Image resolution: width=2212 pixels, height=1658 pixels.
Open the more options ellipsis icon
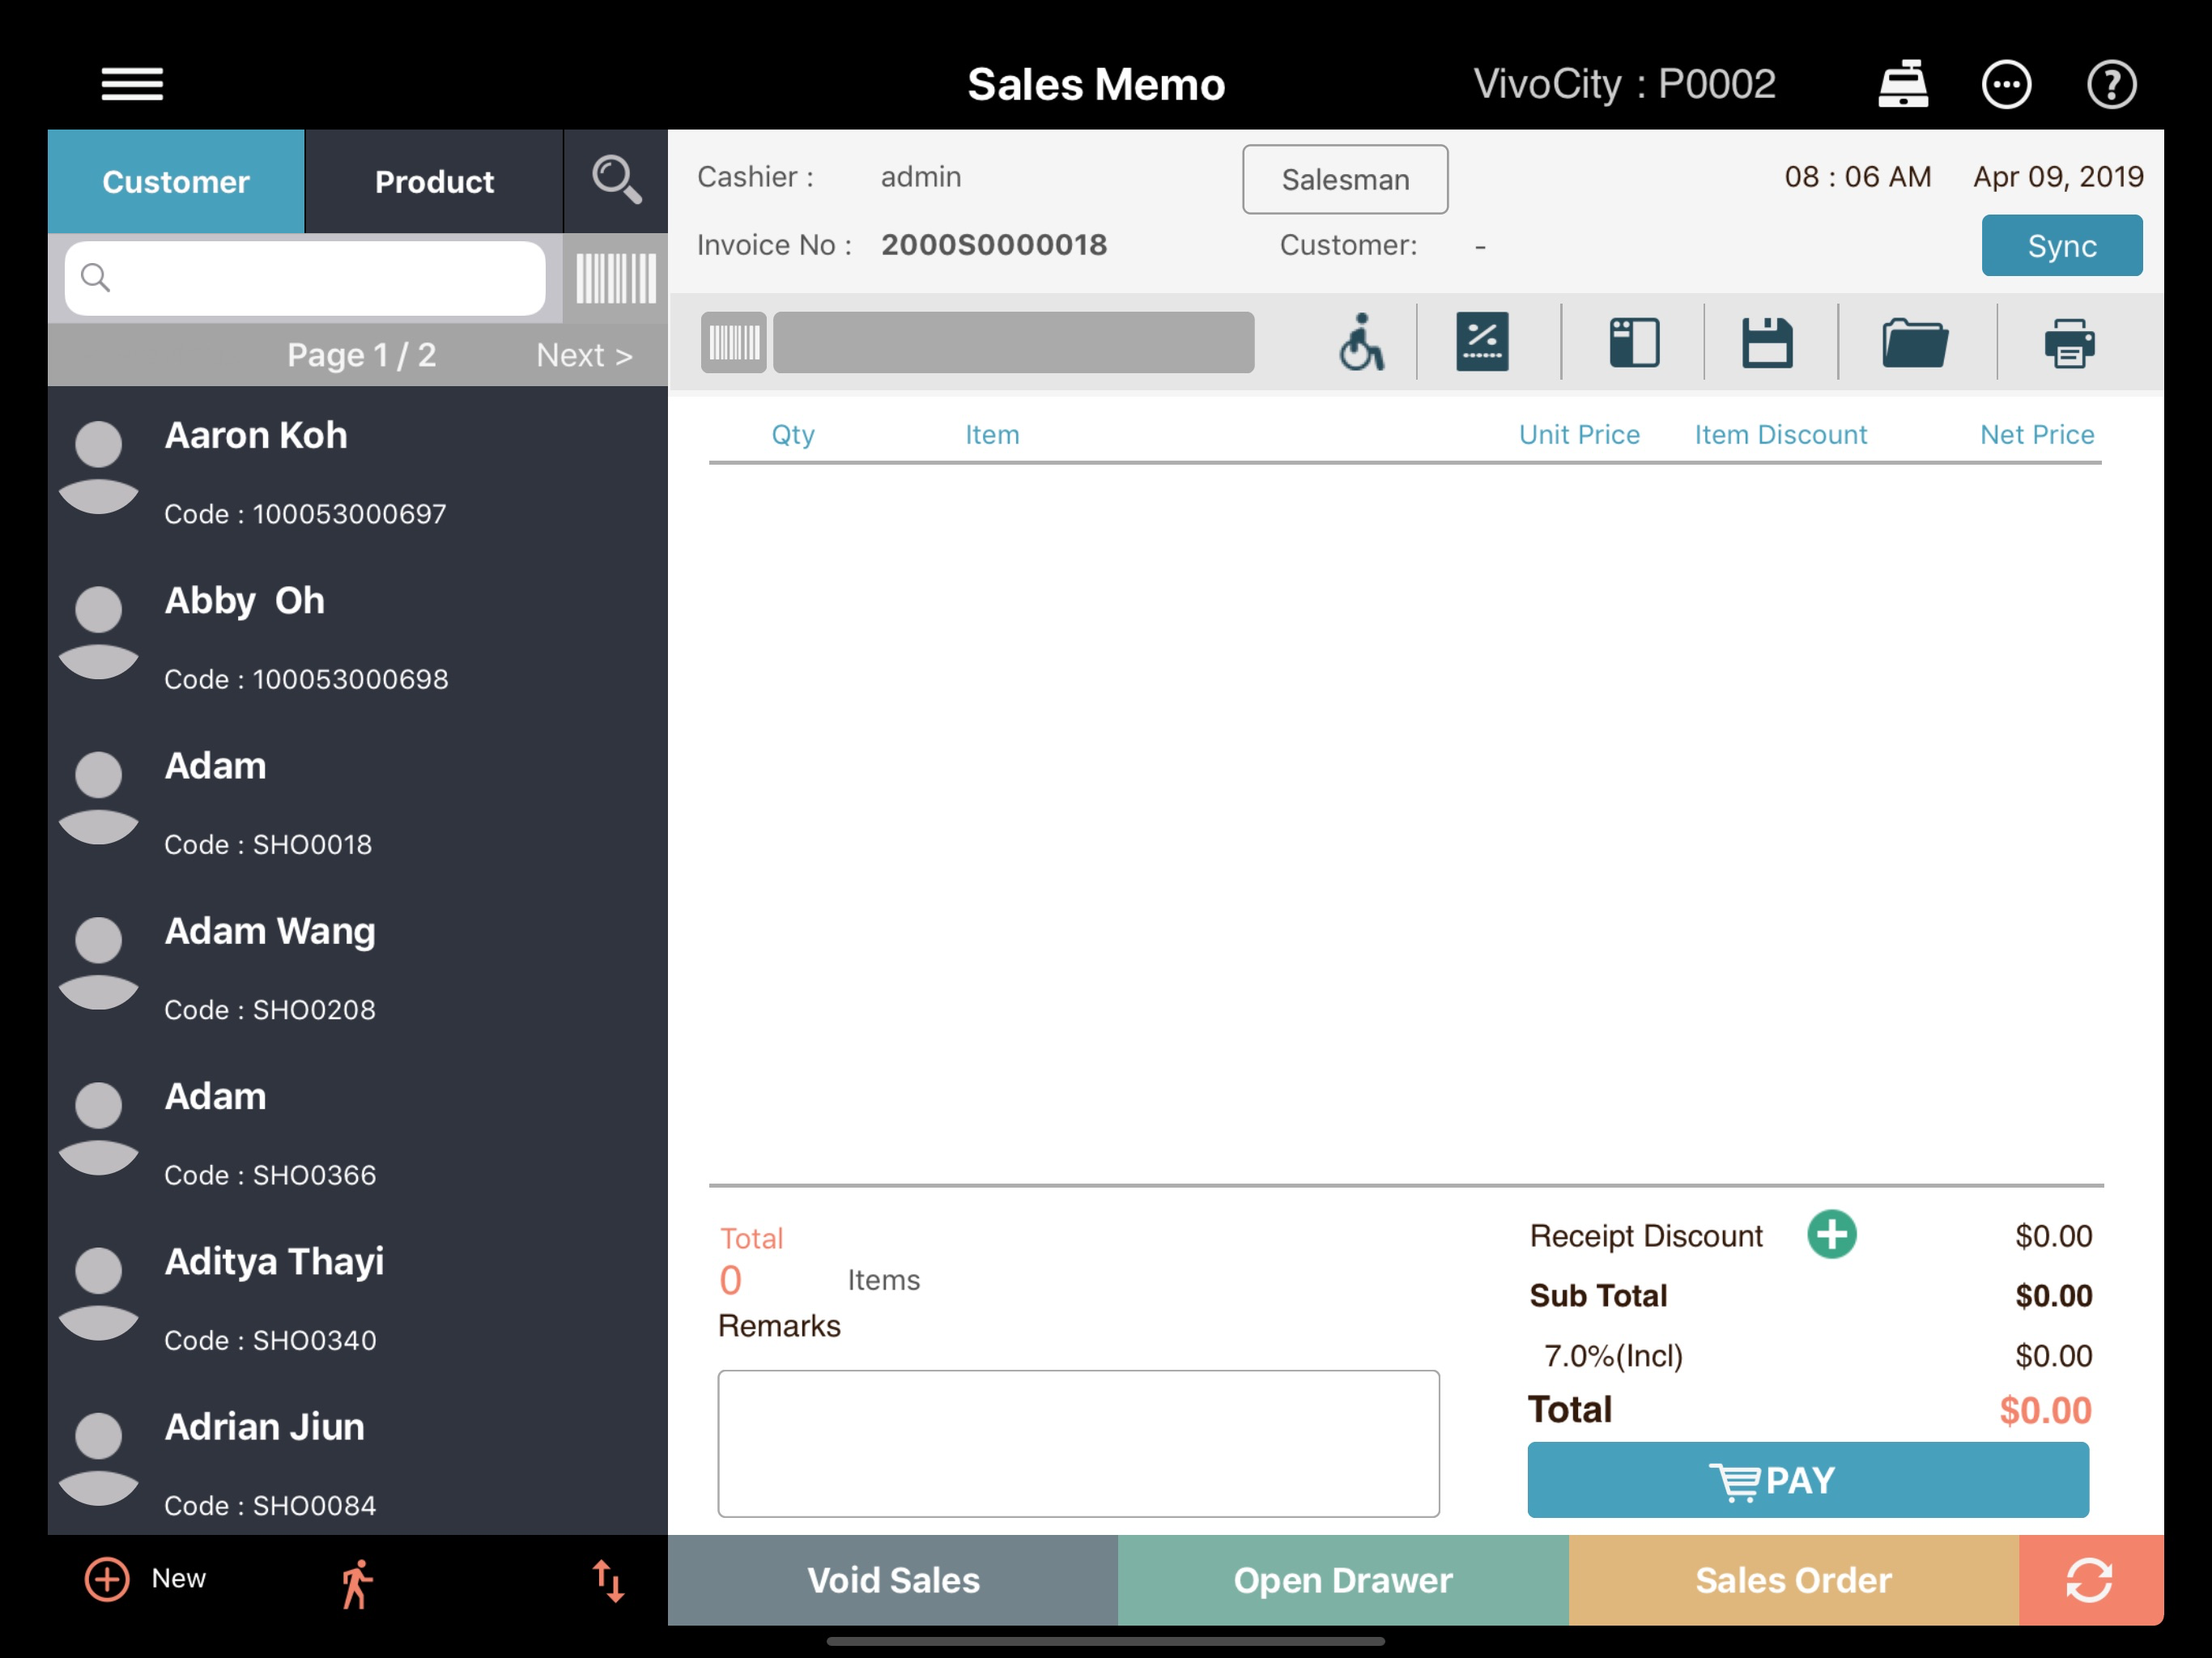[2006, 85]
